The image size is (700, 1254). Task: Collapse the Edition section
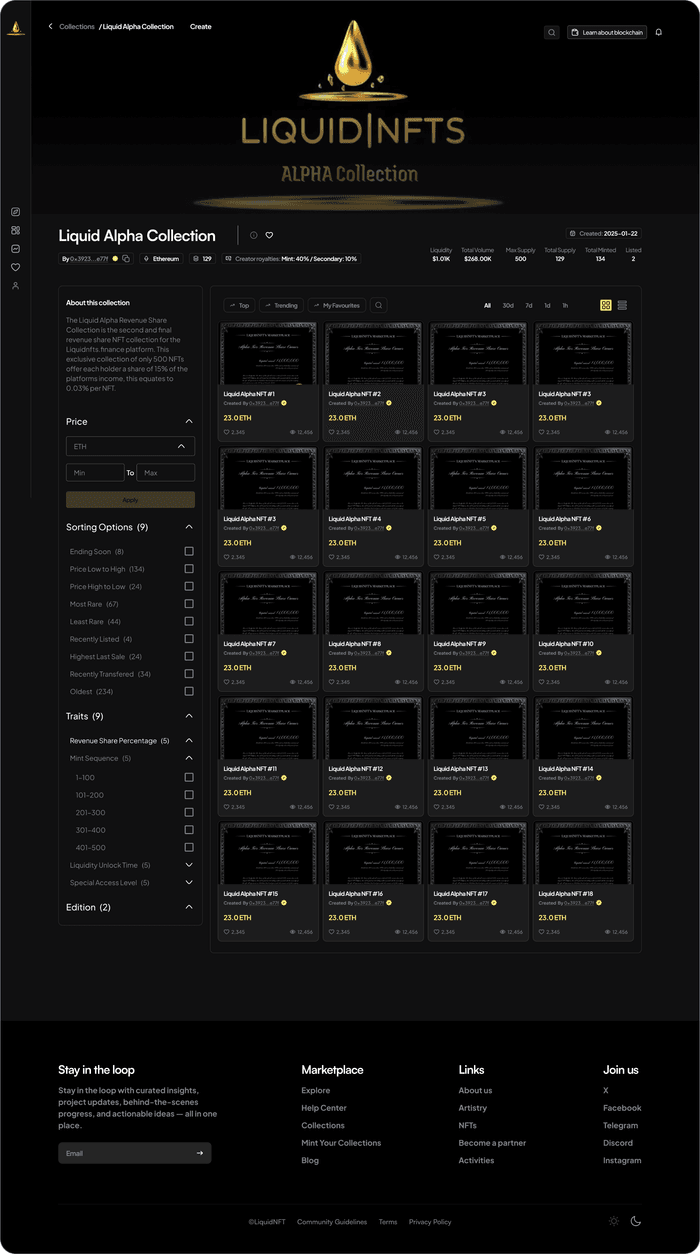(x=189, y=907)
